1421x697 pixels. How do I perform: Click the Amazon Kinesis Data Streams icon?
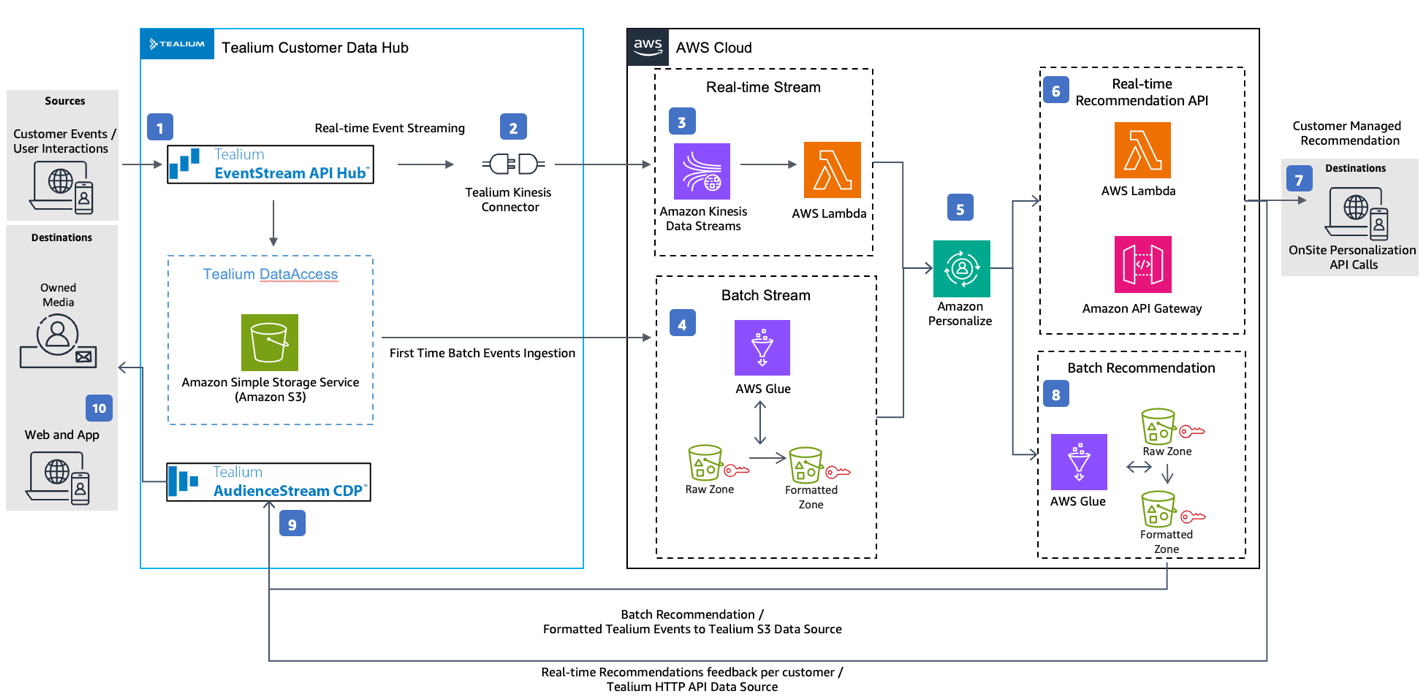[x=702, y=171]
